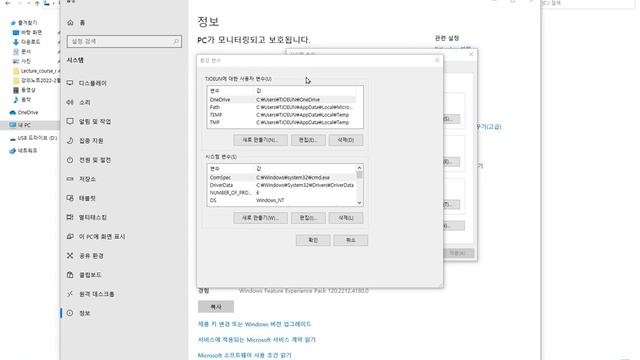Select ComSpec row in system variables
640x360 pixels.
coord(282,178)
